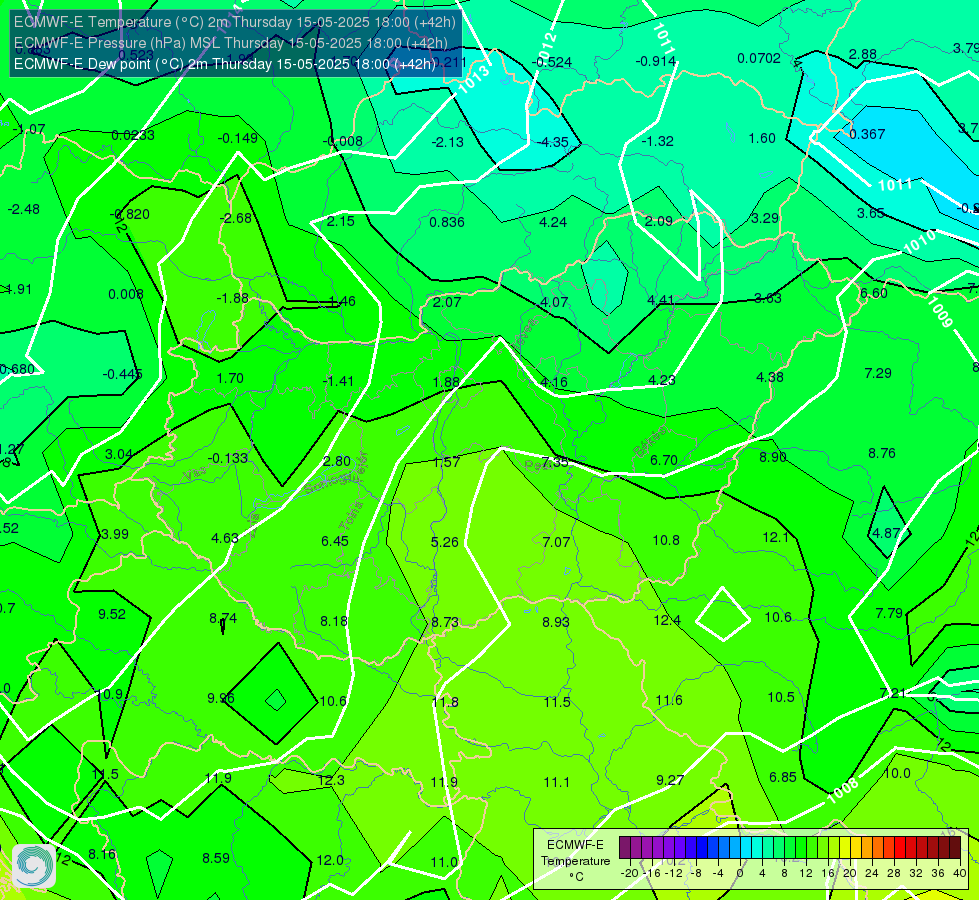Viewport: 979px width, 900px height.
Task: Click the 6.60 dew point value
Action: (x=873, y=293)
